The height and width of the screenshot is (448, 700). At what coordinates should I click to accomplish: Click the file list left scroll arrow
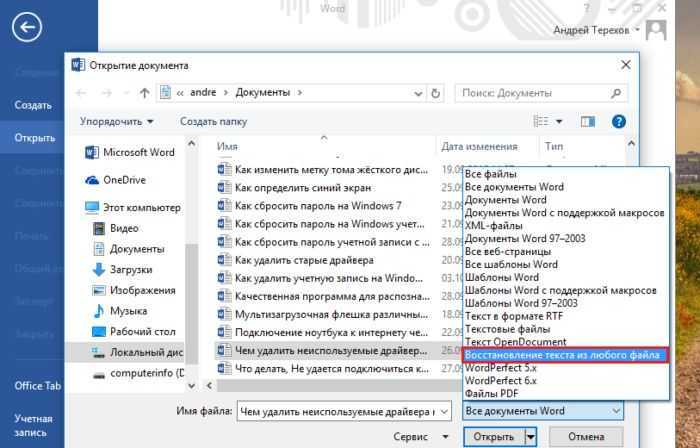[209, 385]
